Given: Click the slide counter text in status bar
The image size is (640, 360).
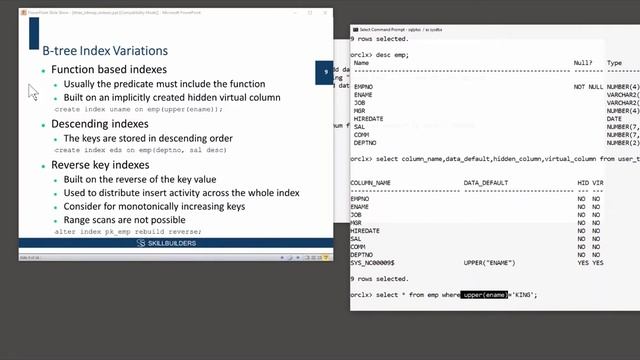Looking at the screenshot, I should click(x=30, y=258).
